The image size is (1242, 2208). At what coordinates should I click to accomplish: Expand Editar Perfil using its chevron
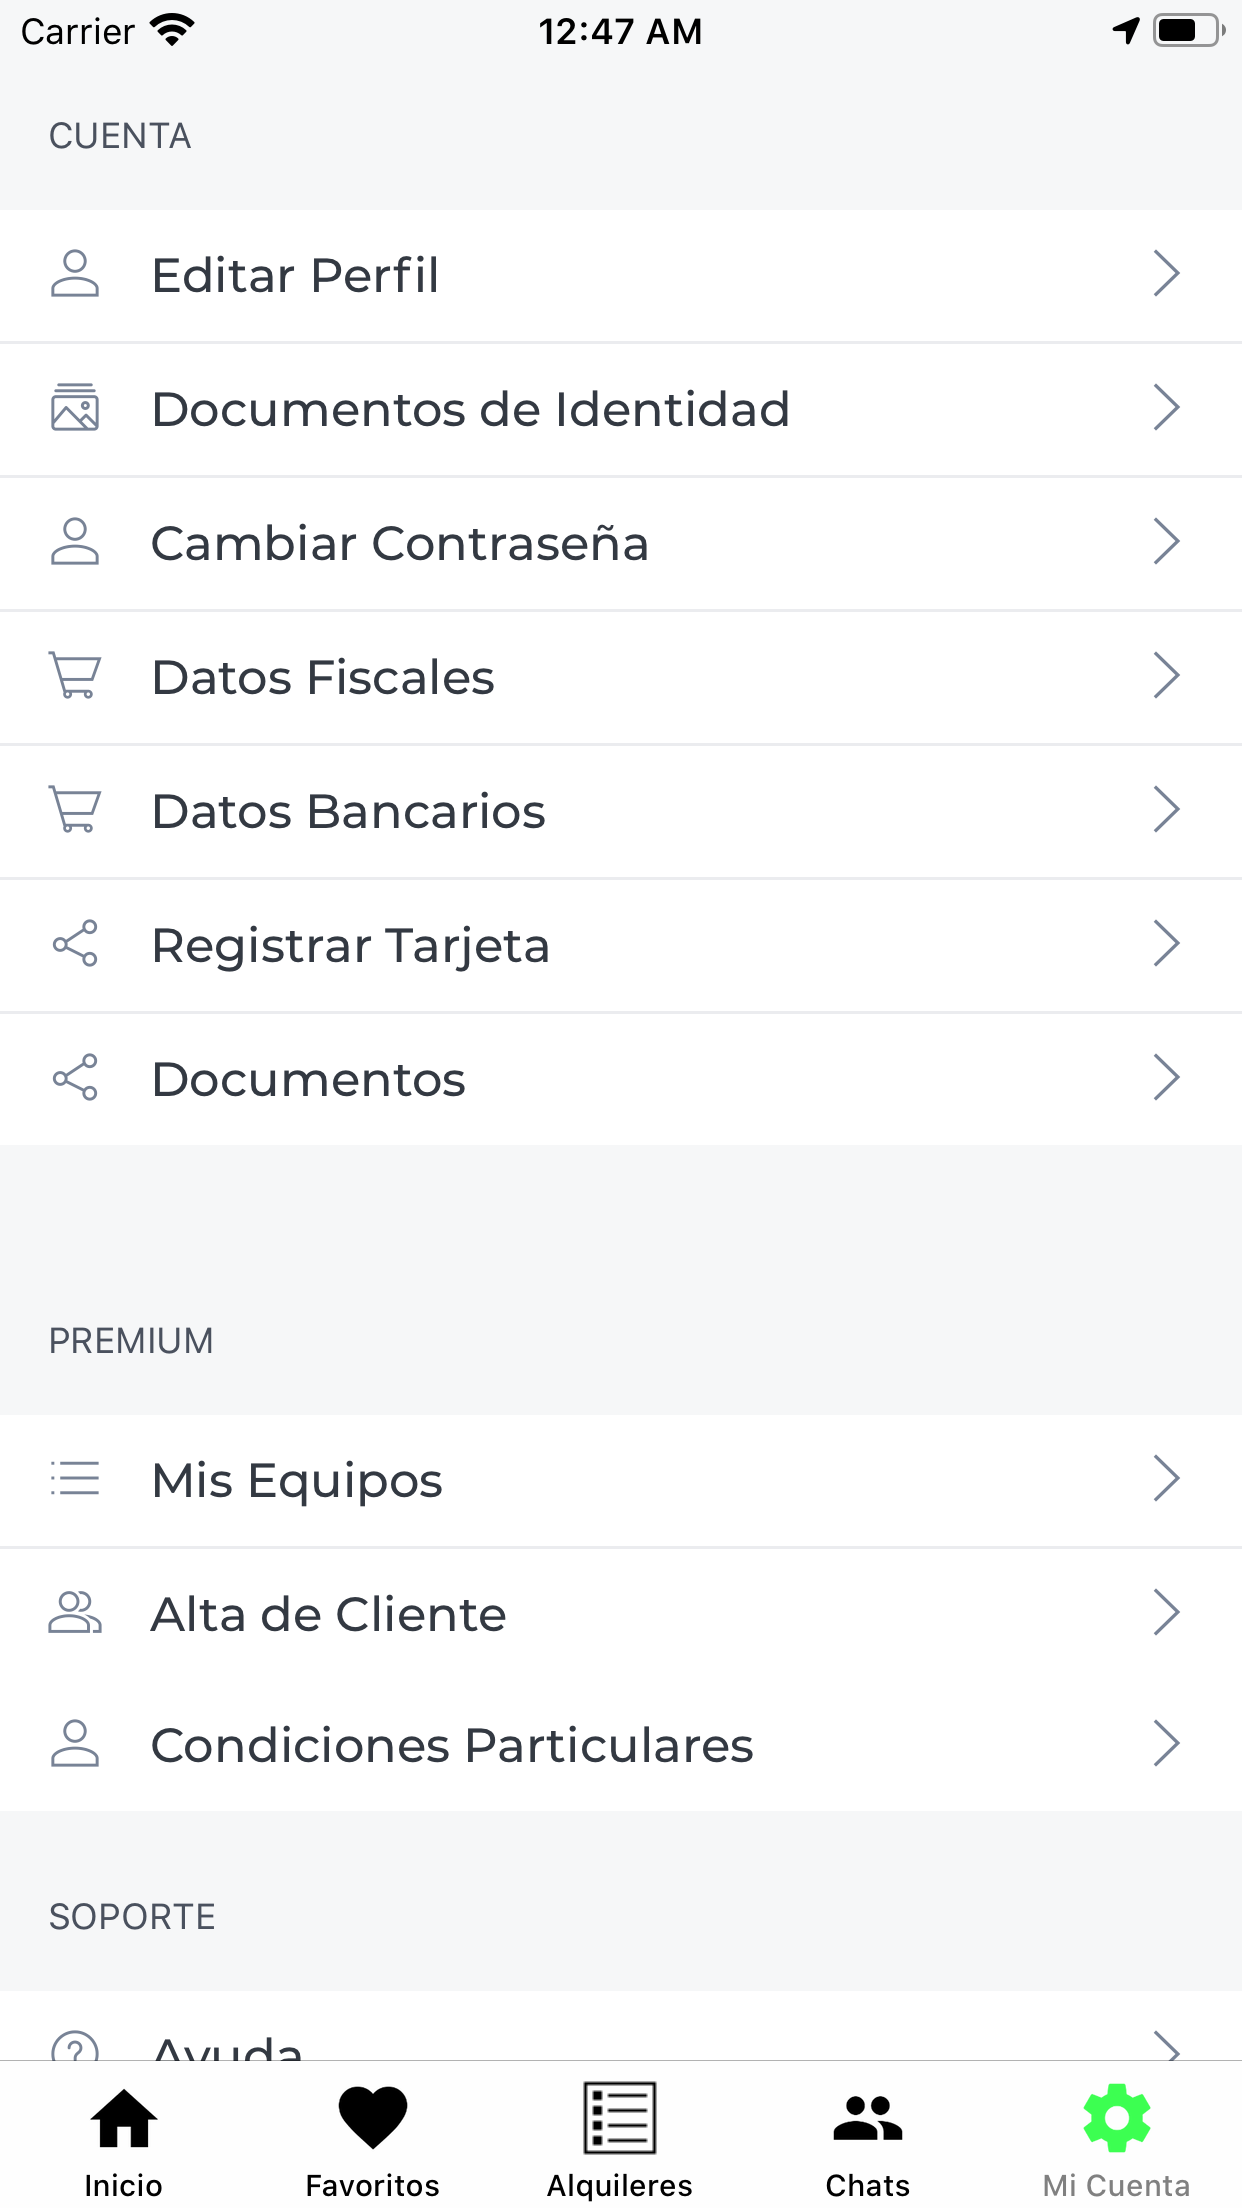point(1166,274)
